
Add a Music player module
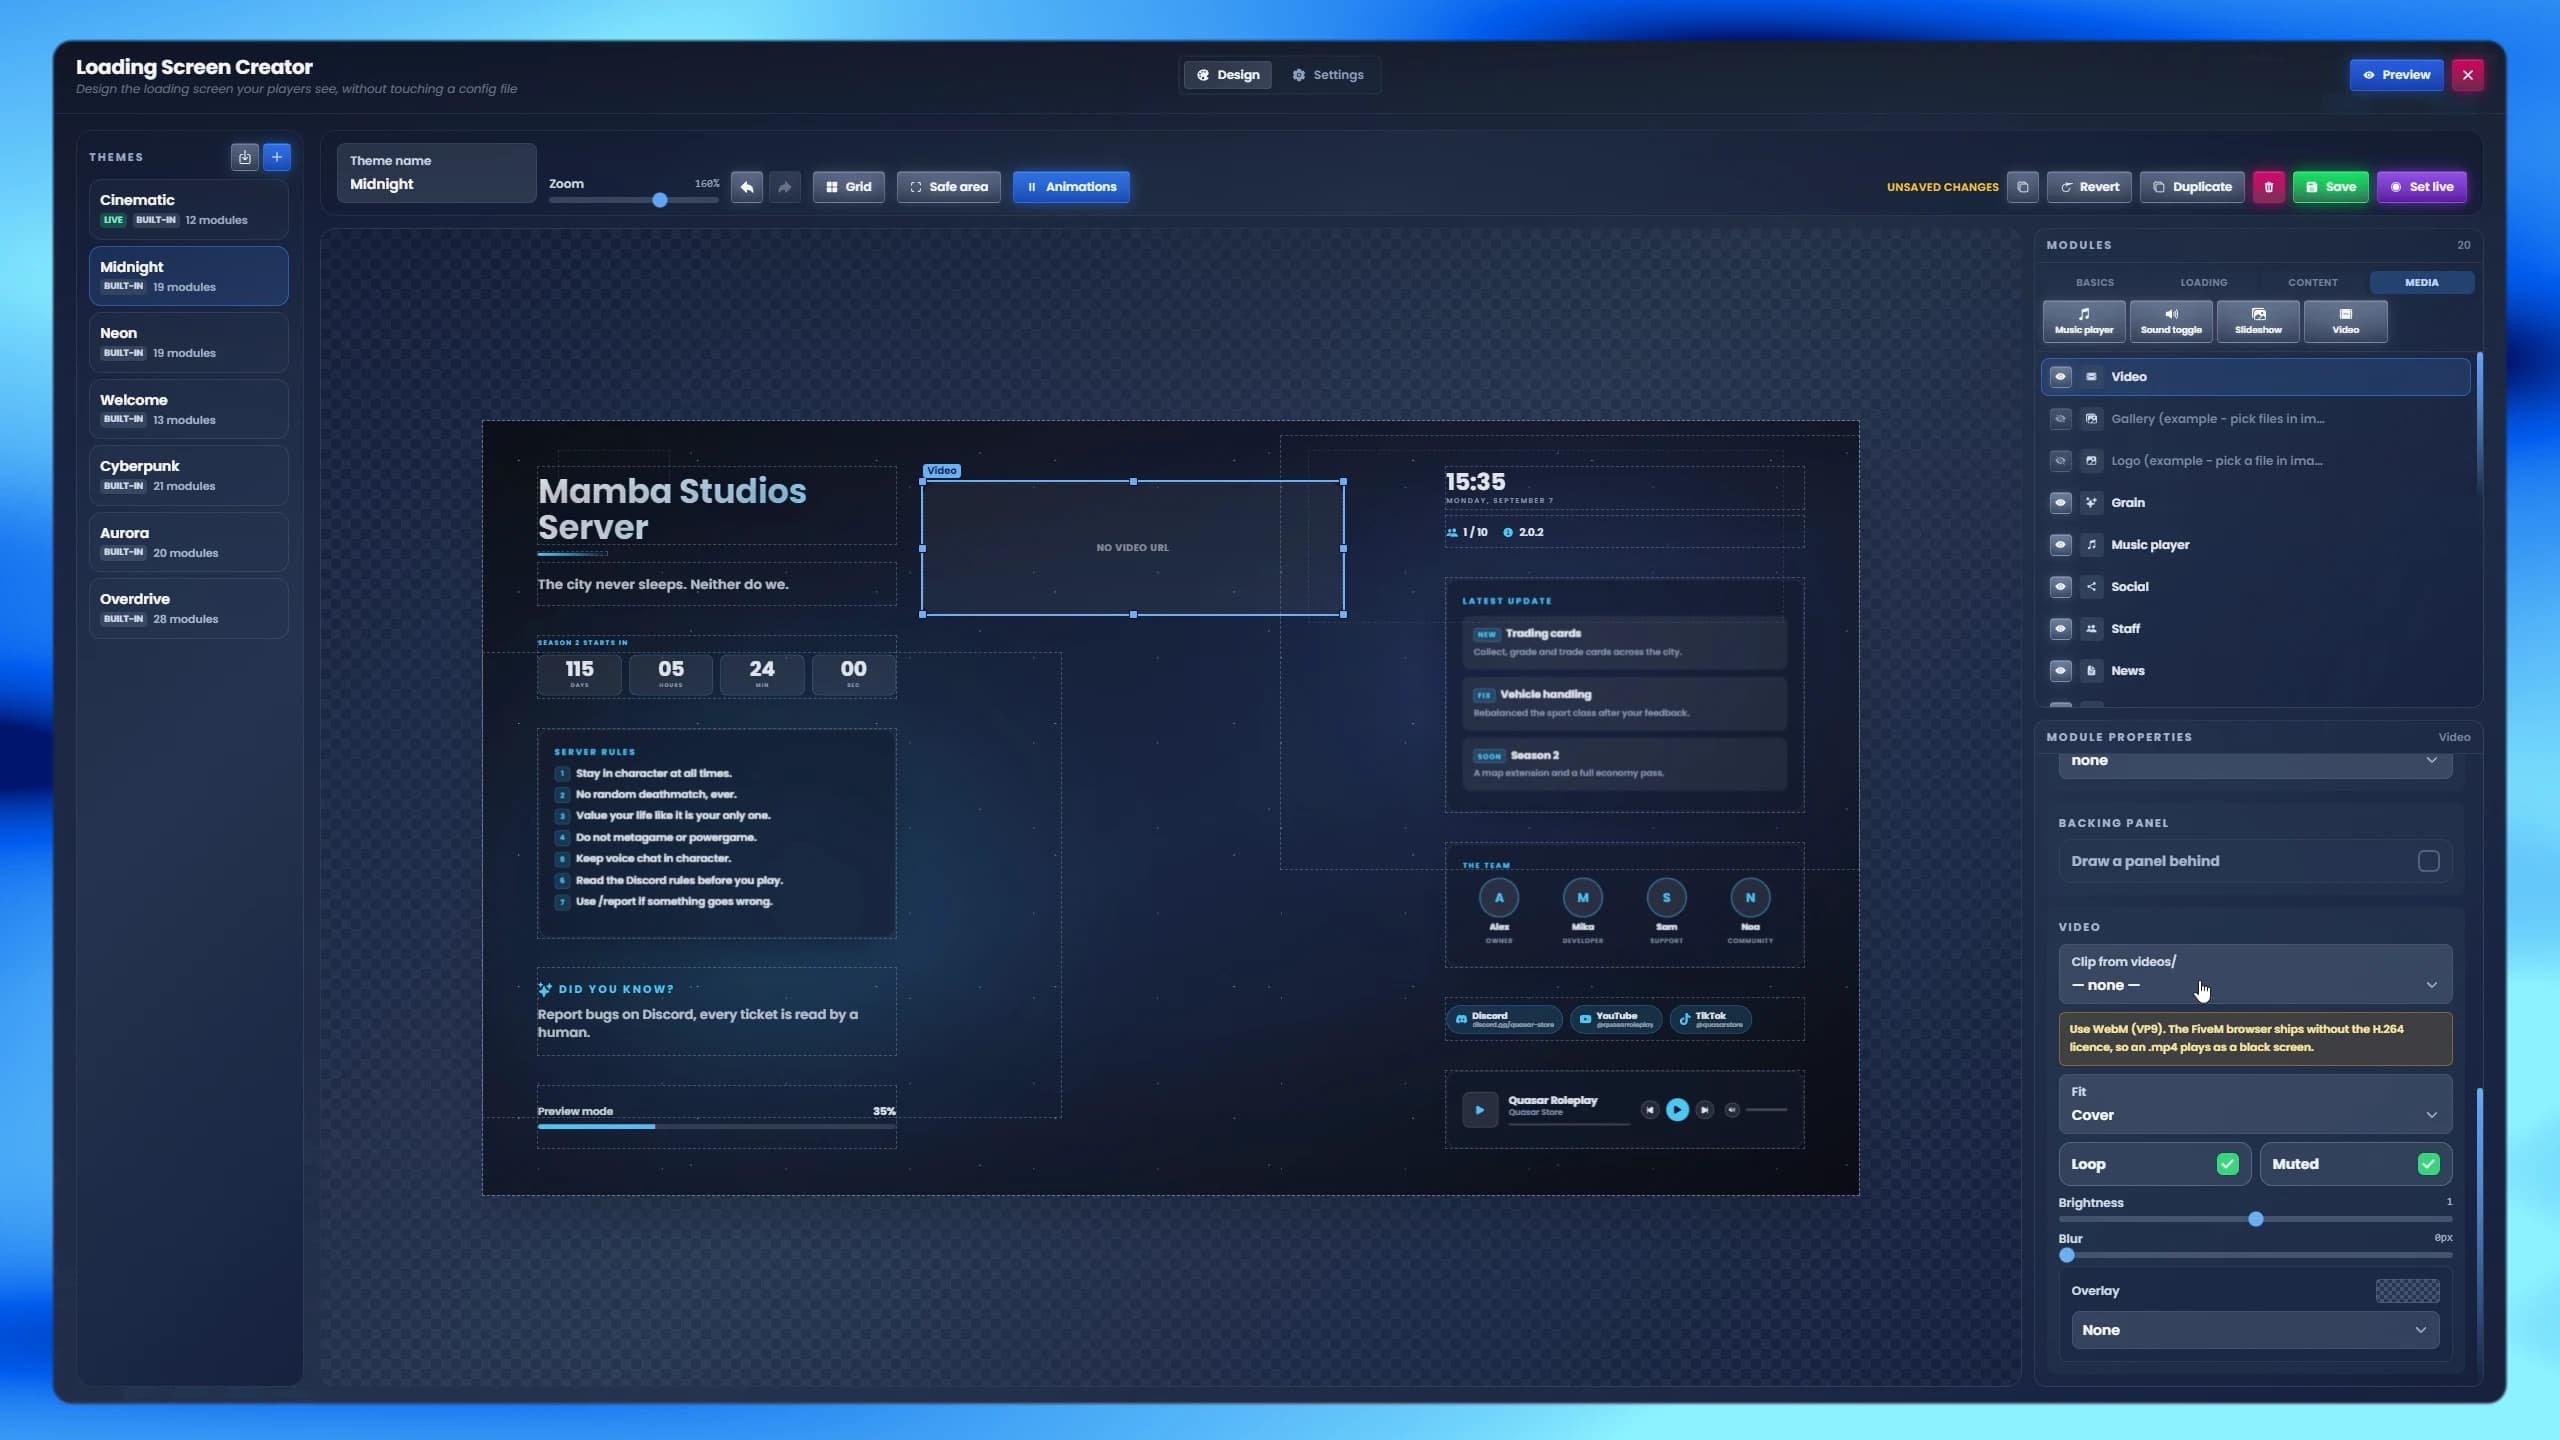2084,321
